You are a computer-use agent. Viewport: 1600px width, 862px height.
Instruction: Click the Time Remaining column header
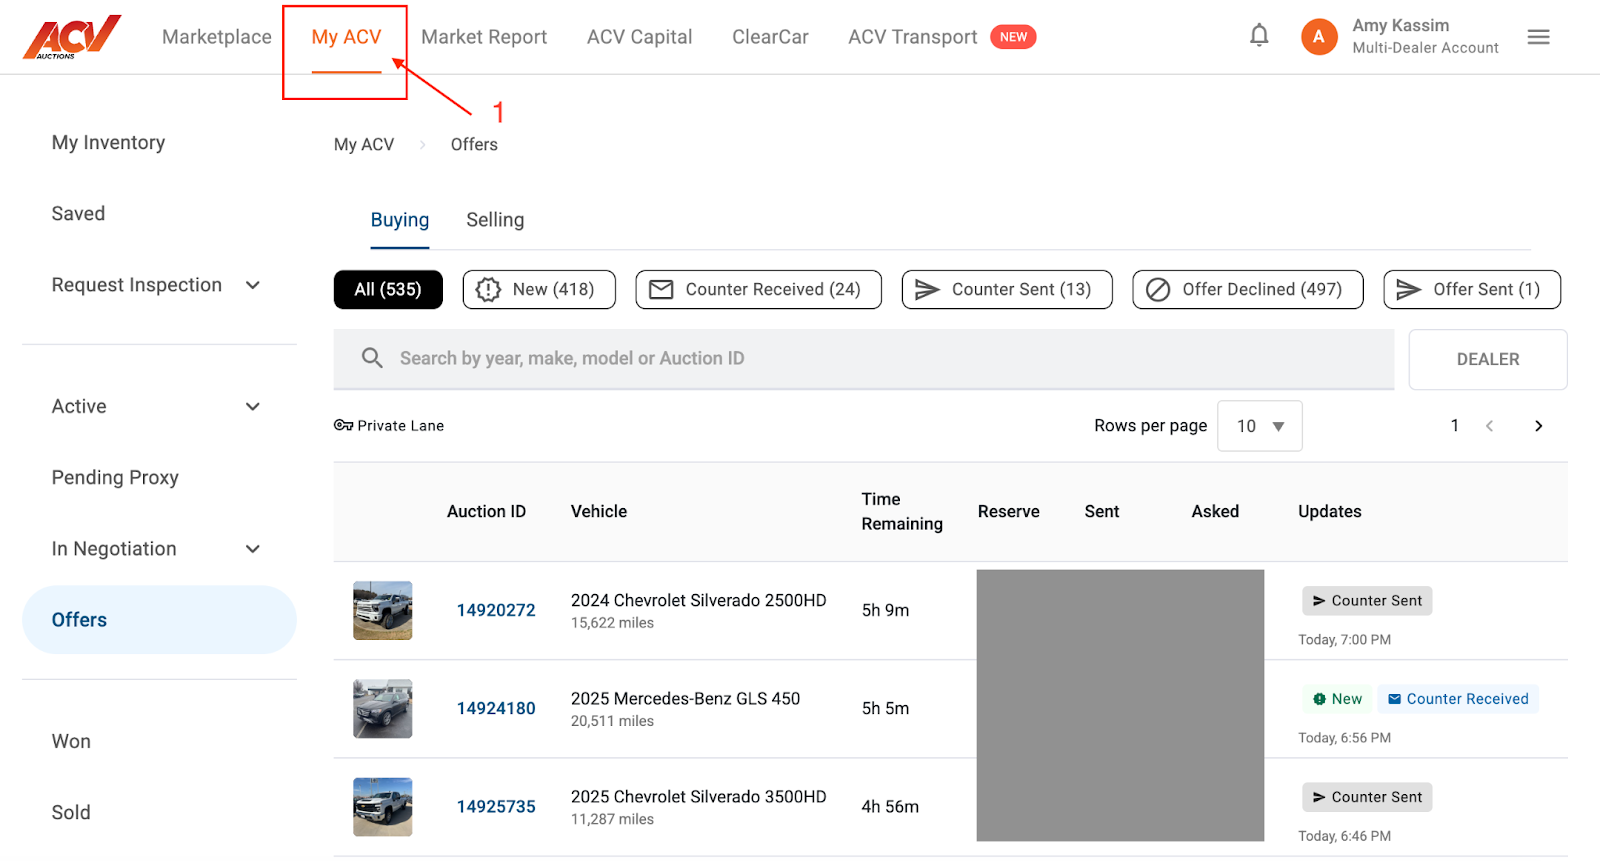click(902, 511)
